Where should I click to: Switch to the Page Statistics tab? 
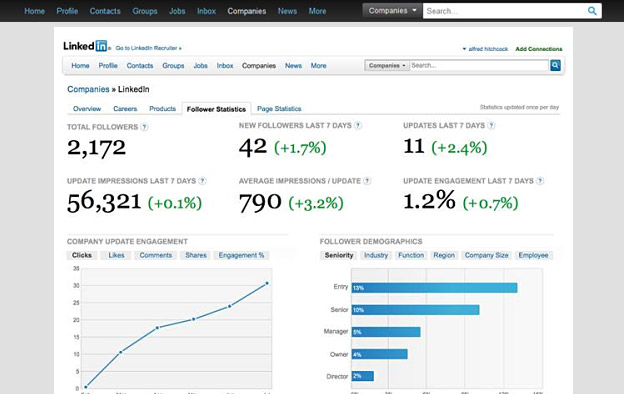pyautogui.click(x=279, y=109)
